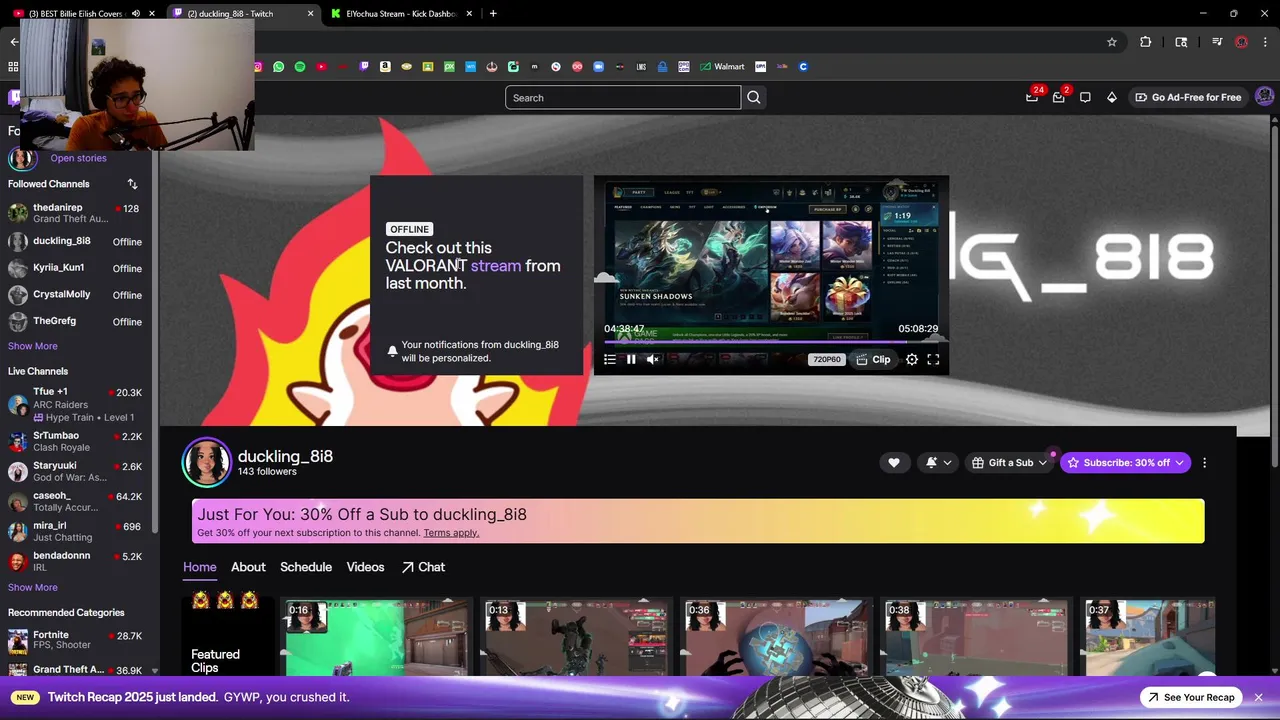Select the About channel tab

coord(248,567)
